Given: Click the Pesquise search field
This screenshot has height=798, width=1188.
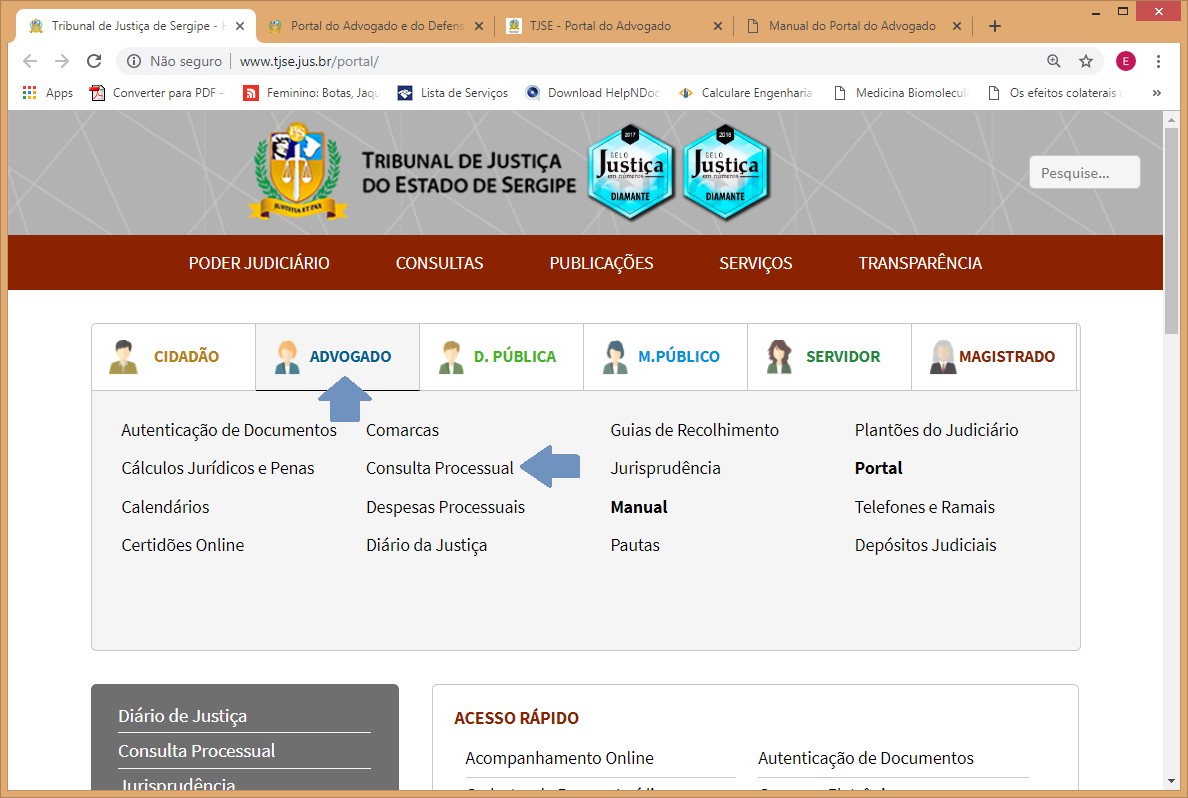Looking at the screenshot, I should click(x=1084, y=173).
